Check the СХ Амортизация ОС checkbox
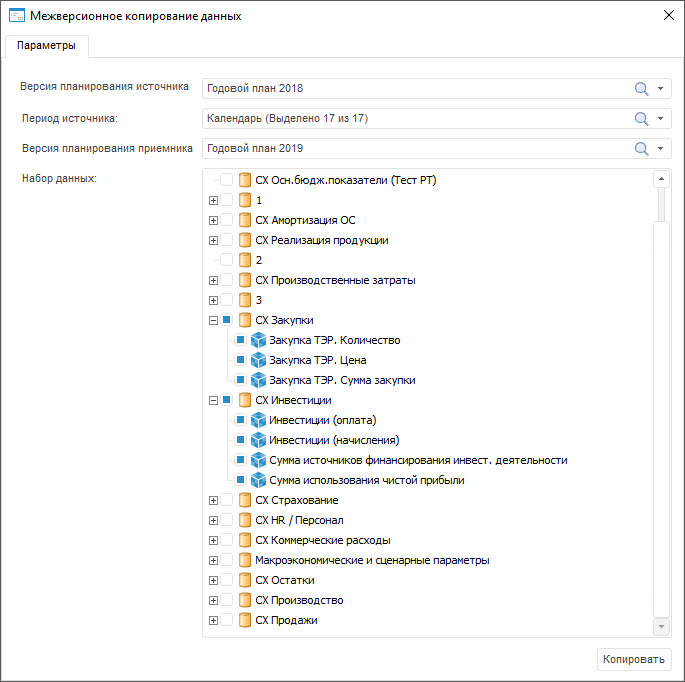 227,220
